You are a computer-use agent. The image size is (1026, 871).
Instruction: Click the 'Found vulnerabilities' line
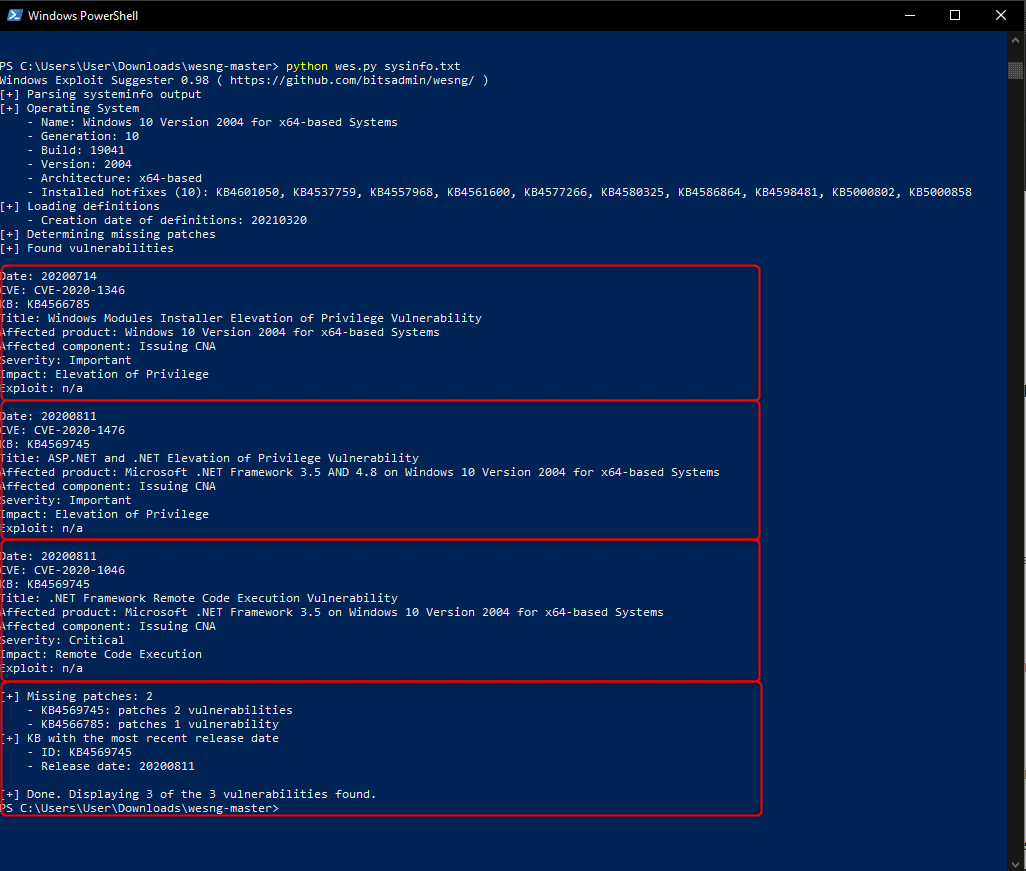pos(87,249)
